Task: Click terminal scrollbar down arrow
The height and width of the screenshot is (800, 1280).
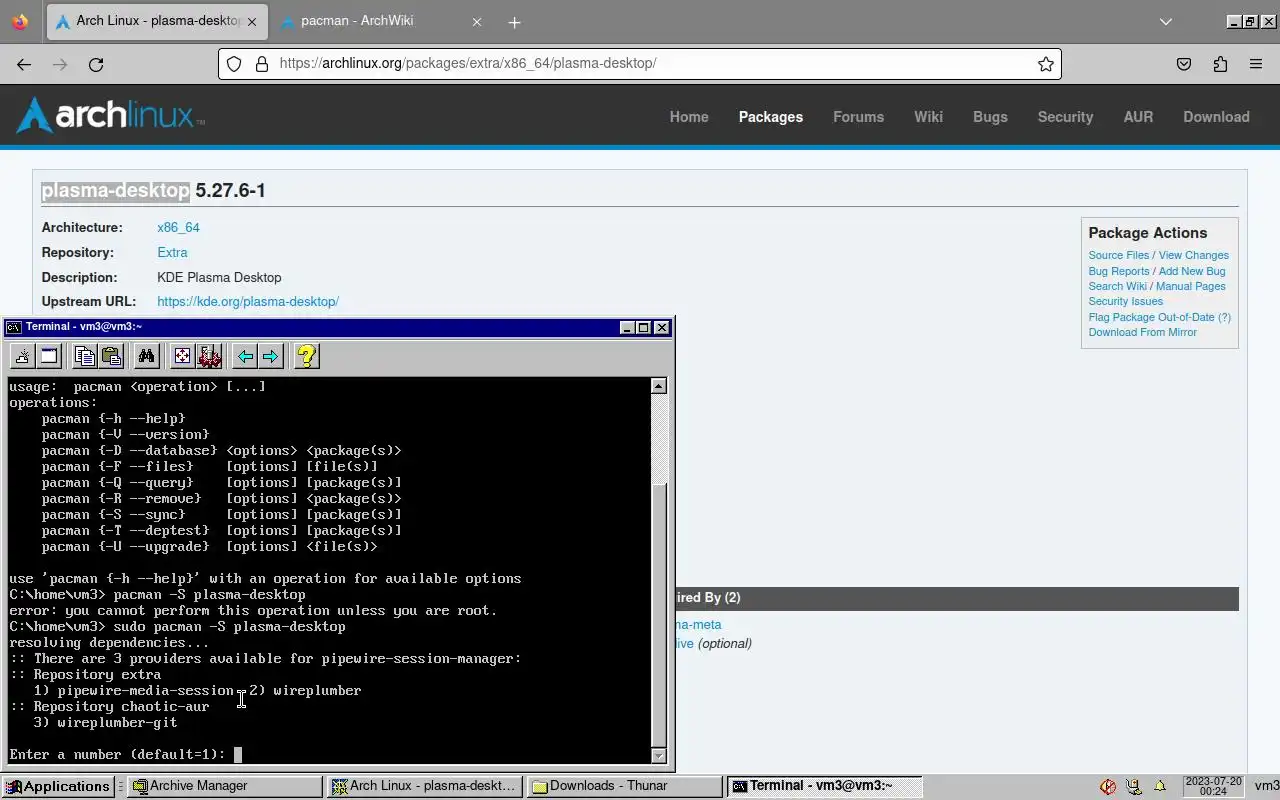Action: click(x=658, y=755)
